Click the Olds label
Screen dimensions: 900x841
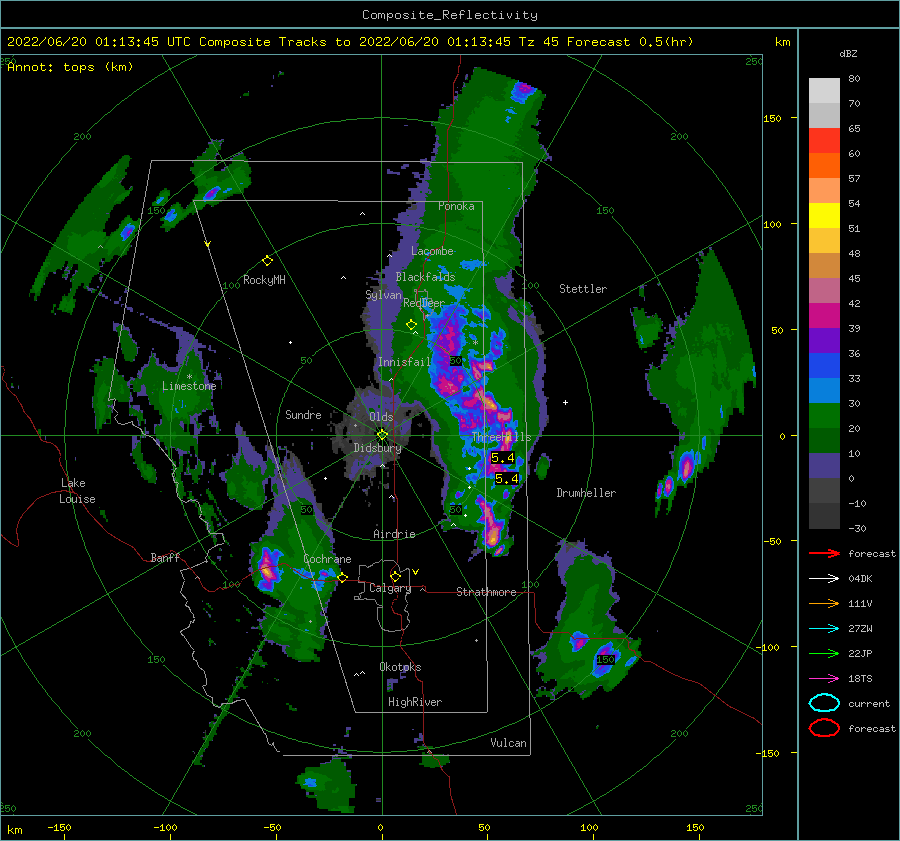[381, 417]
